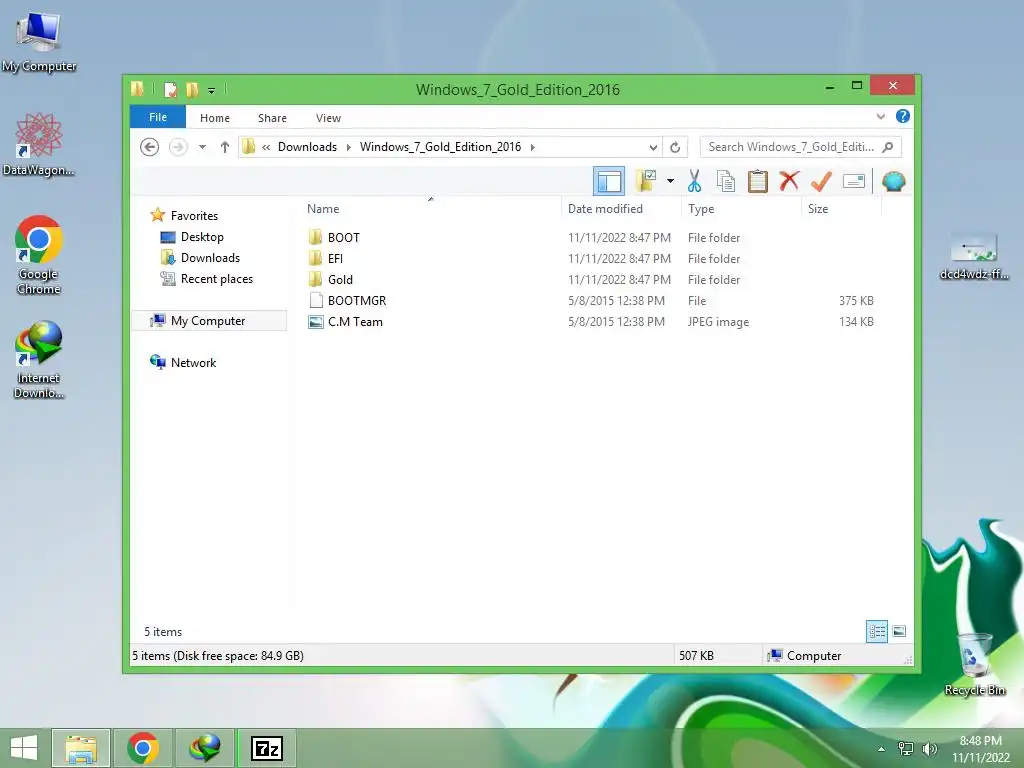Click File Explorer on the taskbar

81,748
